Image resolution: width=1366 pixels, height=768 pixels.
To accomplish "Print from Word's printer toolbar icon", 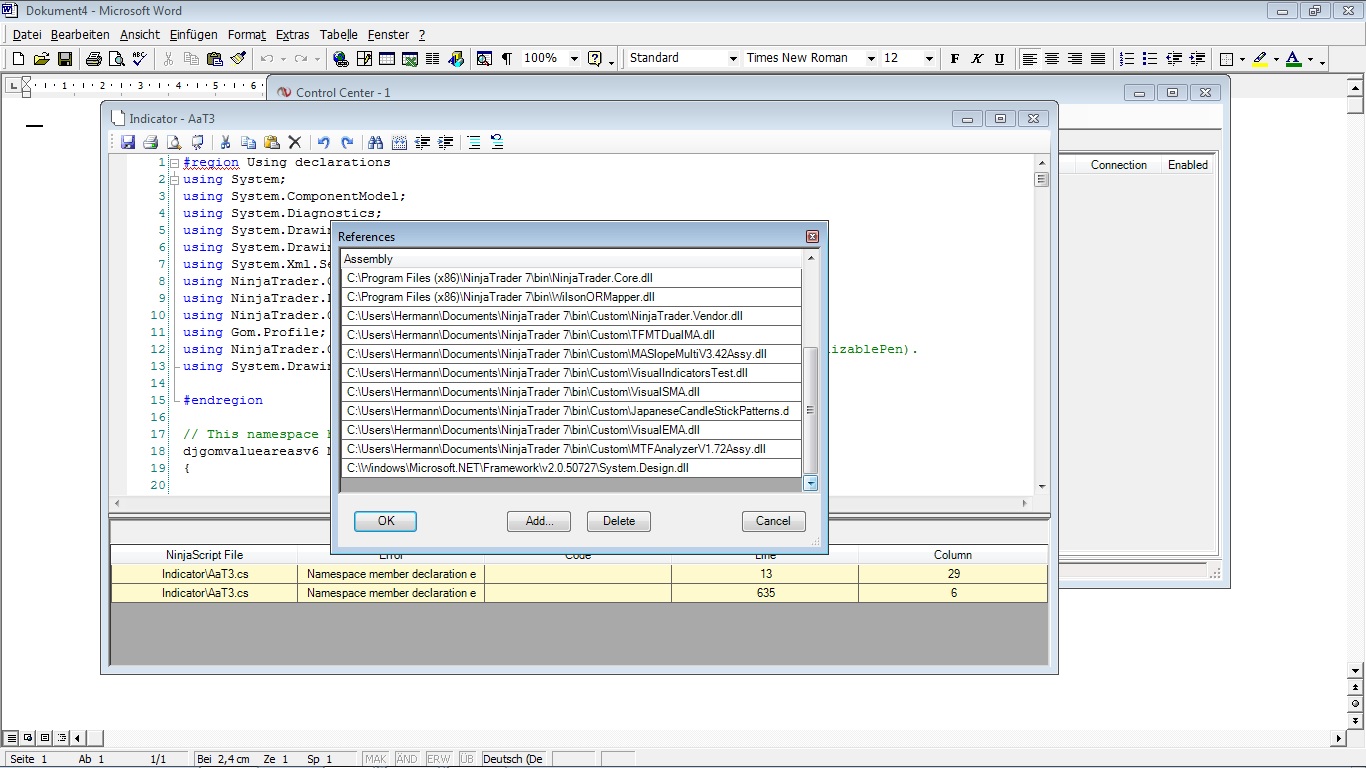I will (94, 59).
